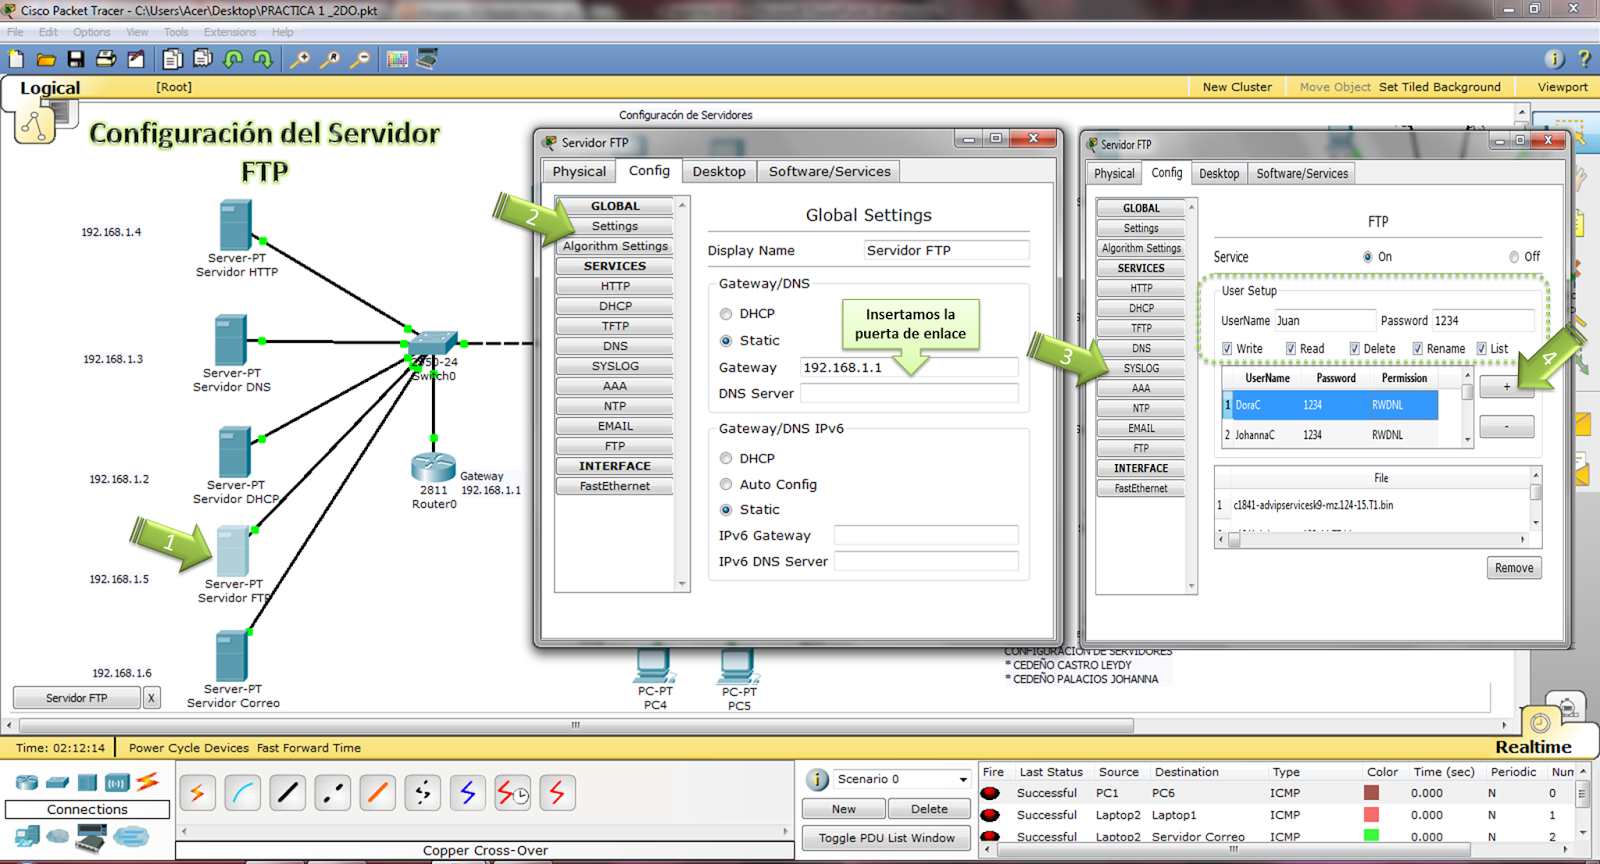The image size is (1600, 864).
Task: Select the PC5 workstation icon
Action: click(x=738, y=666)
